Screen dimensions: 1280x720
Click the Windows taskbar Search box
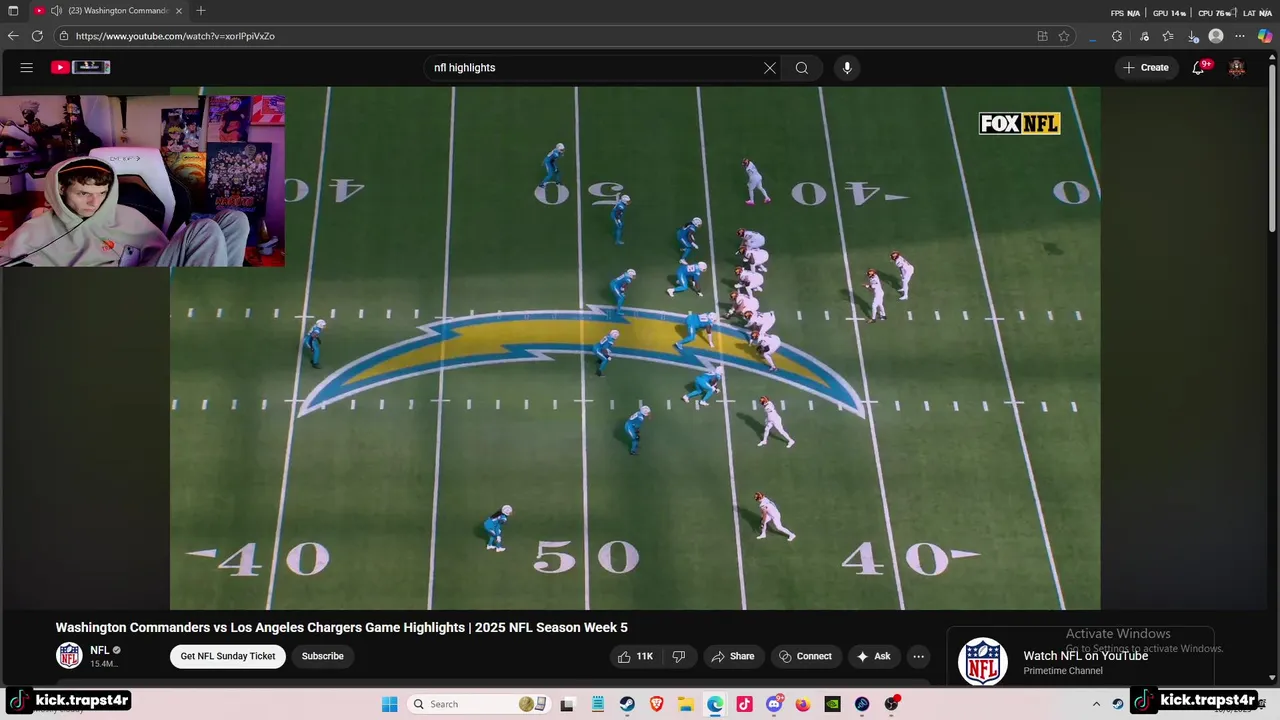(x=477, y=704)
